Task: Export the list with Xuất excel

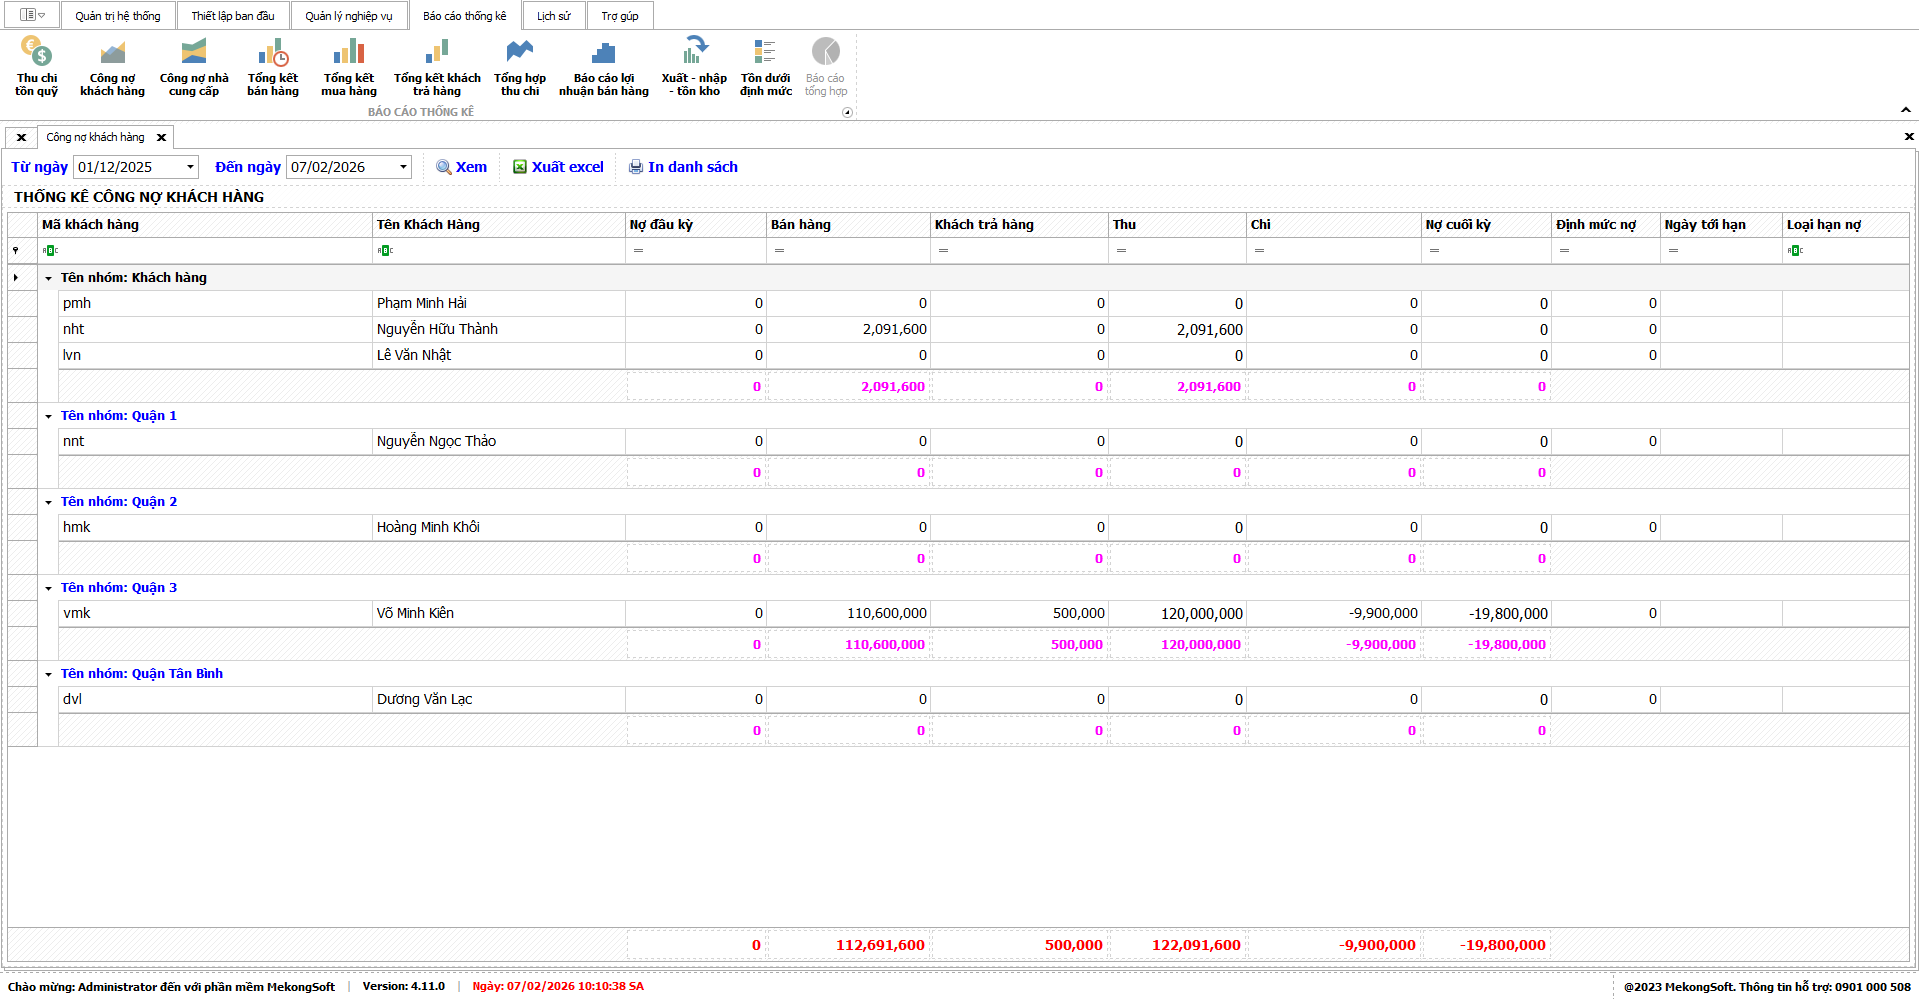Action: coord(558,167)
